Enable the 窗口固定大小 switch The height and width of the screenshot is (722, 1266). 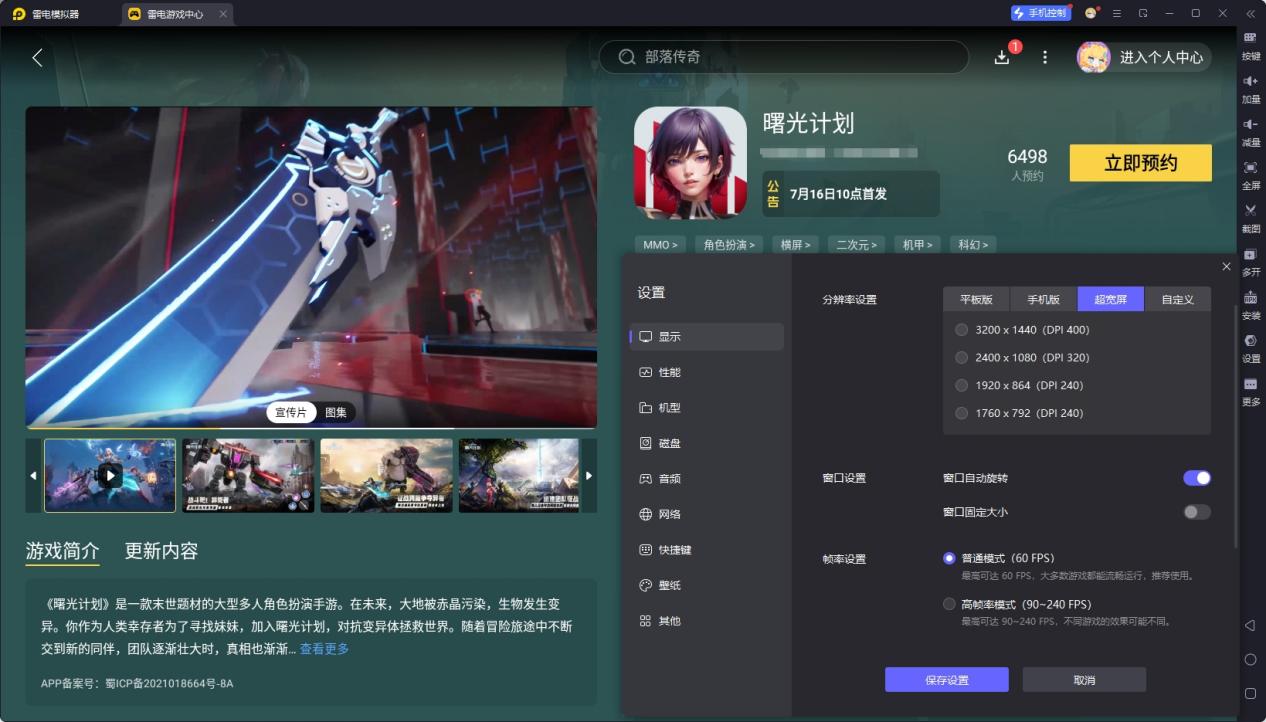[x=1197, y=512]
